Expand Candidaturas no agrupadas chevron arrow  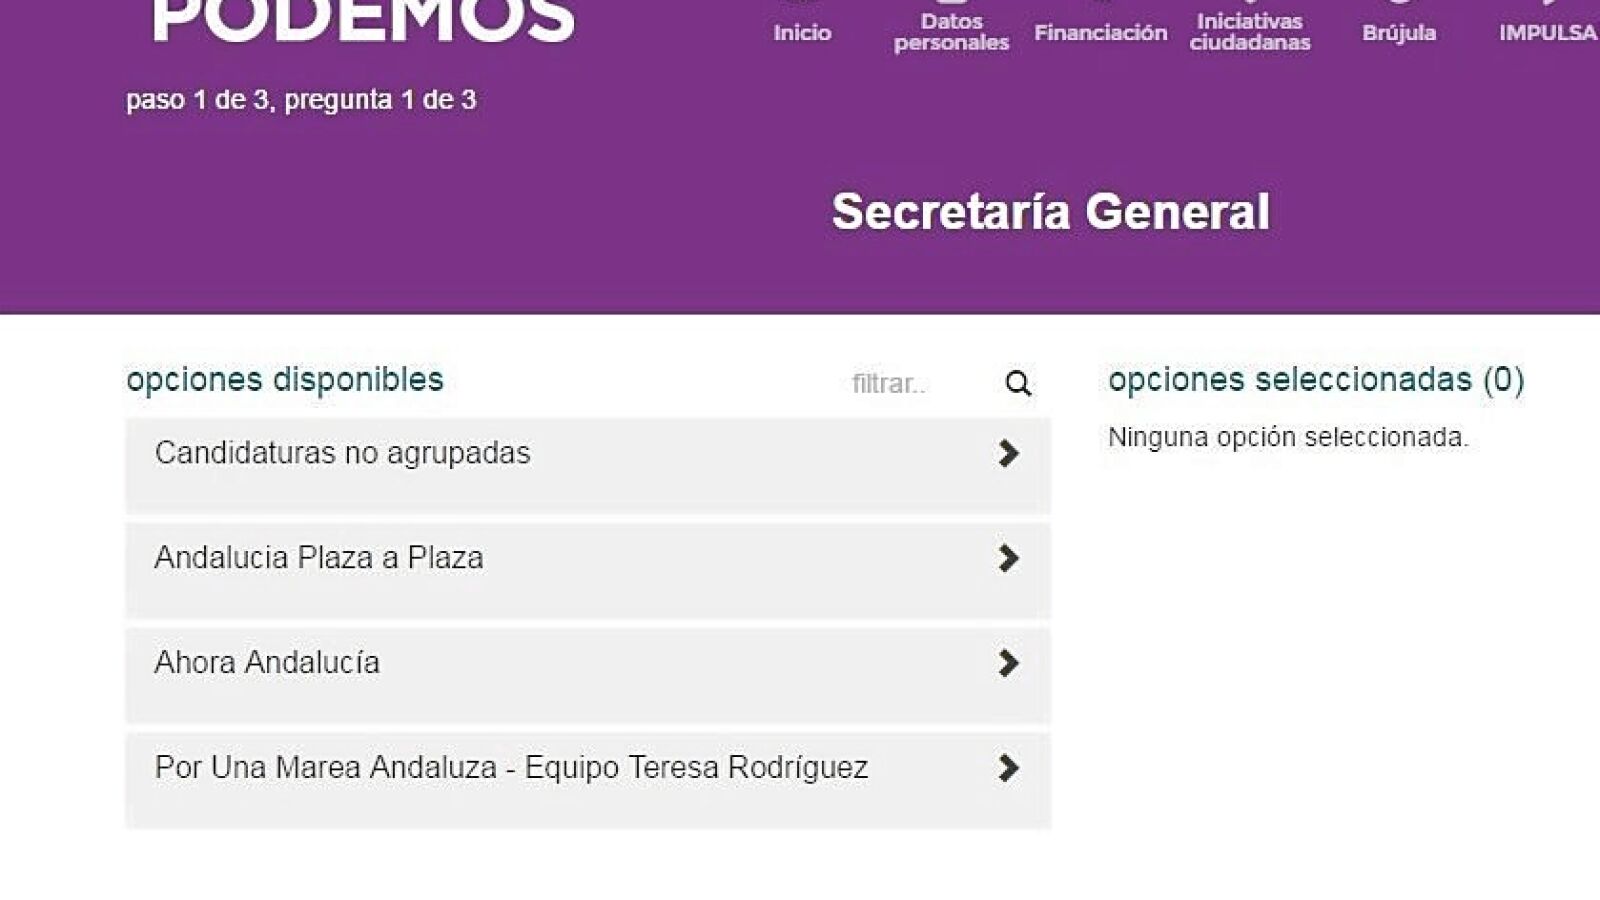[1008, 454]
